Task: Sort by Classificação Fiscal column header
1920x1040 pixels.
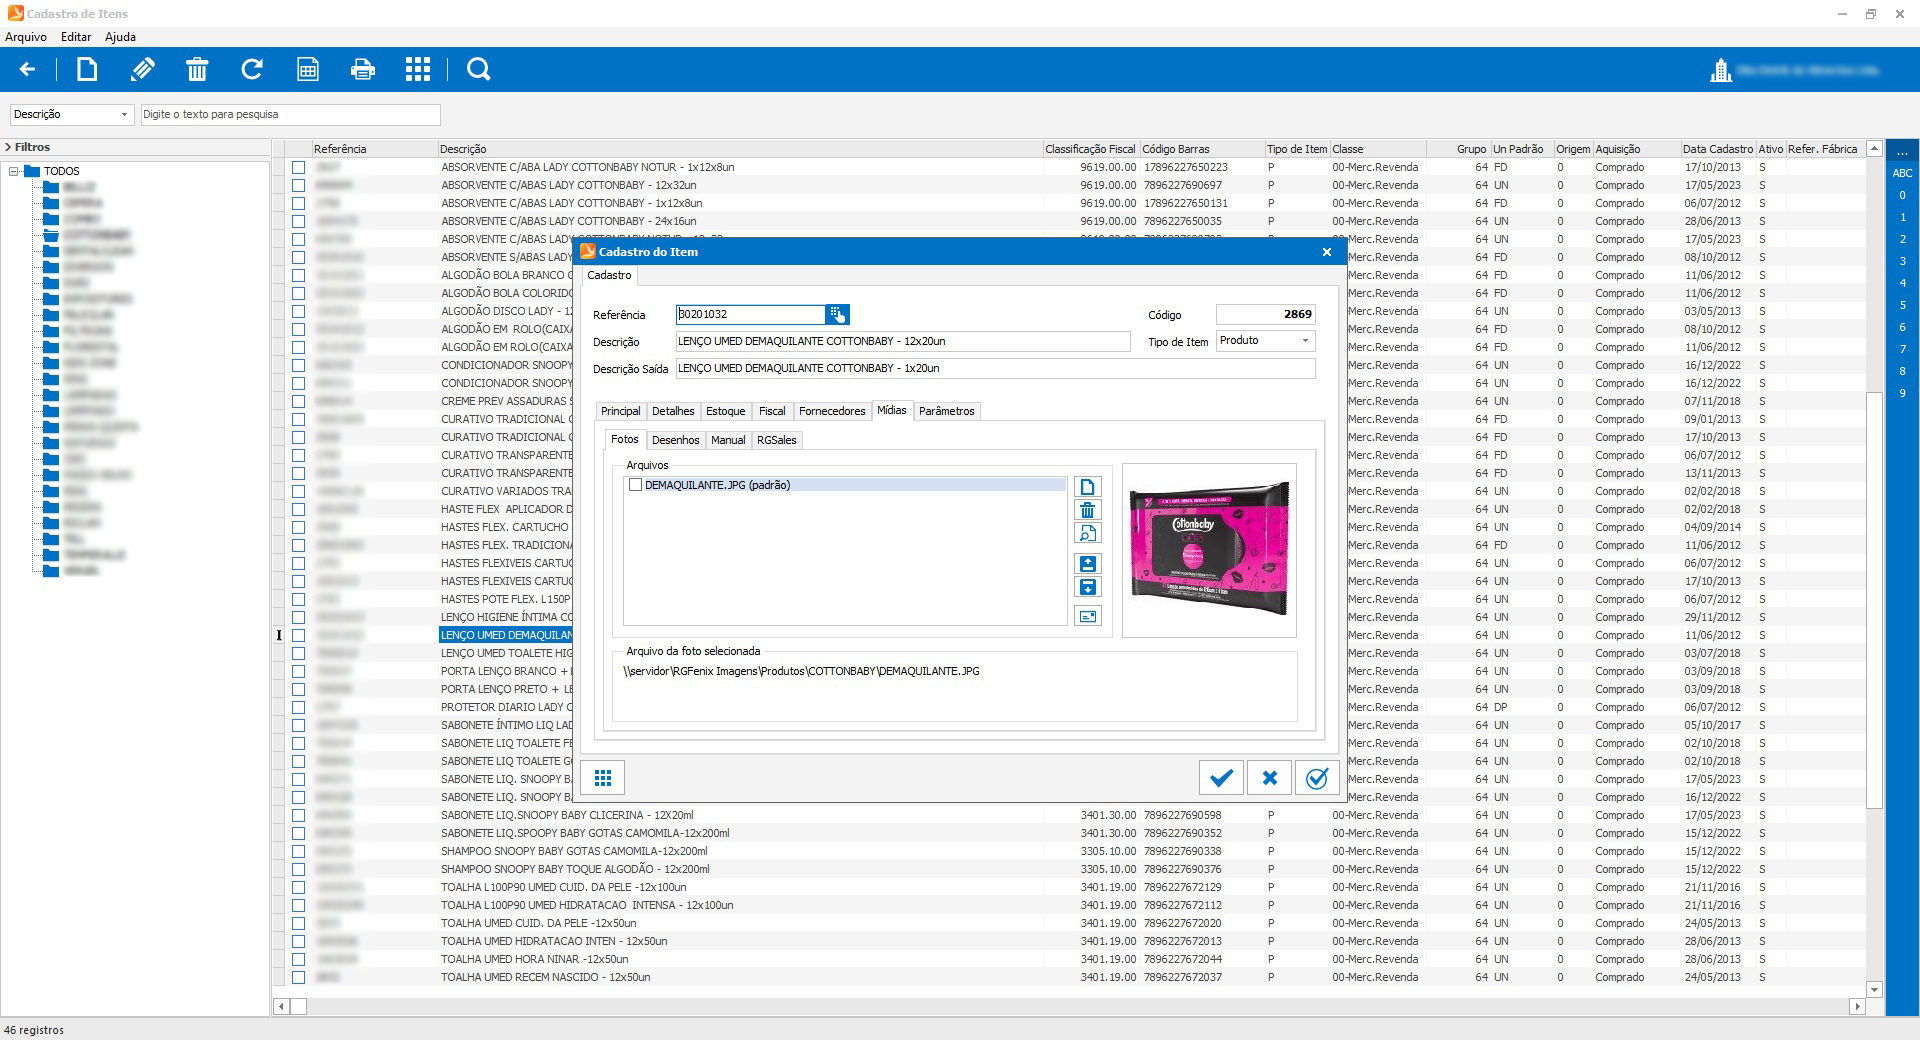Action: click(1090, 149)
